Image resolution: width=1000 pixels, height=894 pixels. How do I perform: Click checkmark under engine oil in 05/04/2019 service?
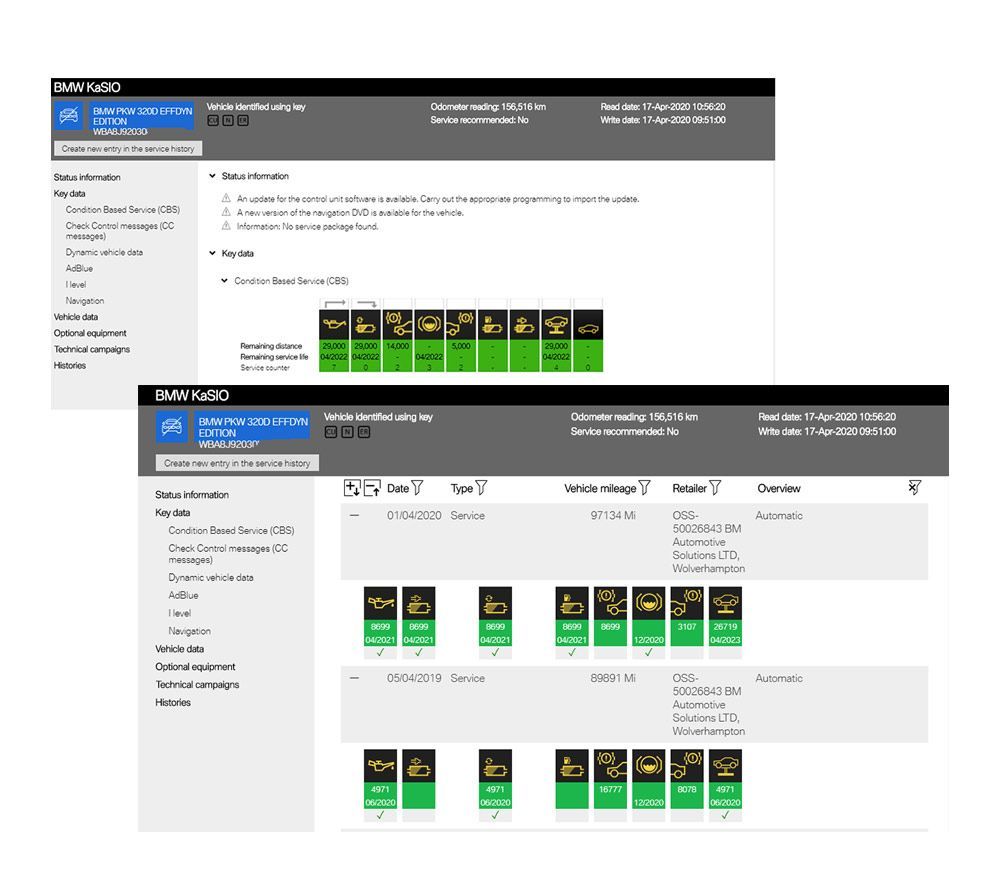pos(380,815)
